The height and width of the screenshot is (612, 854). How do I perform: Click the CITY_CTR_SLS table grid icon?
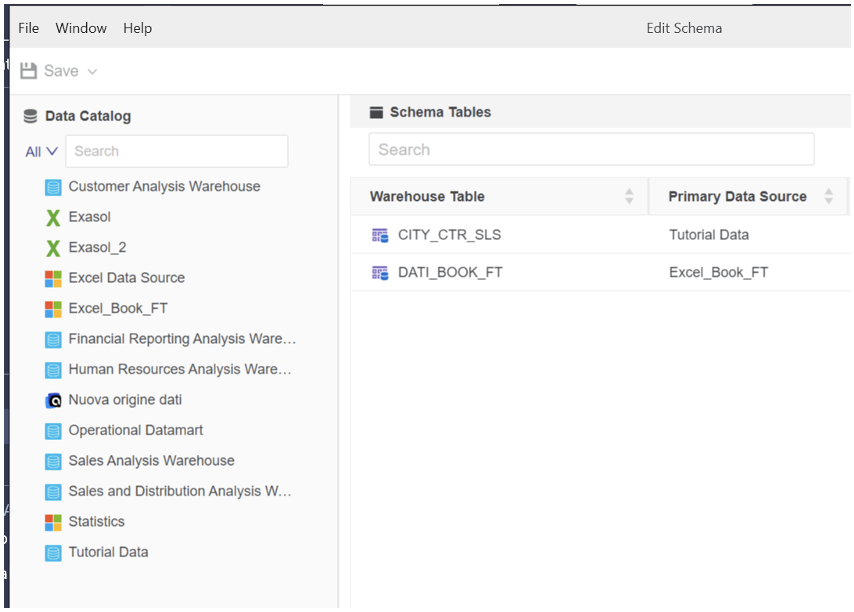pos(382,234)
